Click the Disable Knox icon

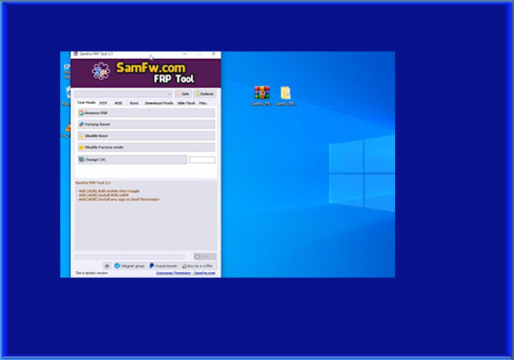[81, 136]
